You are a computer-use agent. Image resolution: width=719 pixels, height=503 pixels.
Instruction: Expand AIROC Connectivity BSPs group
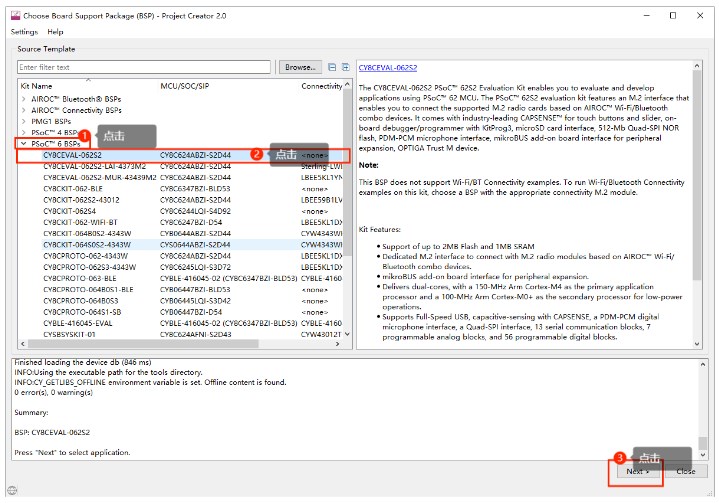point(24,110)
